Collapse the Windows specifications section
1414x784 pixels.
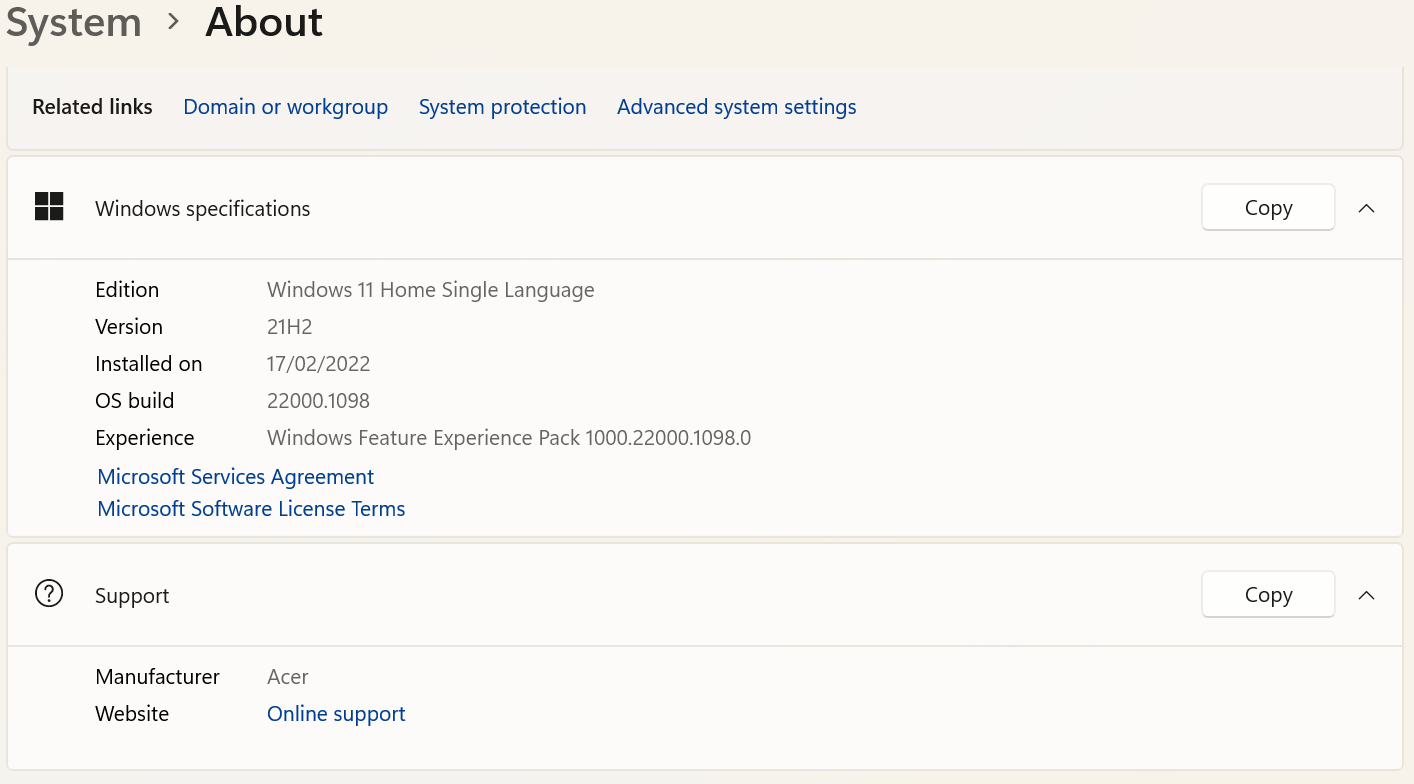[1366, 208]
